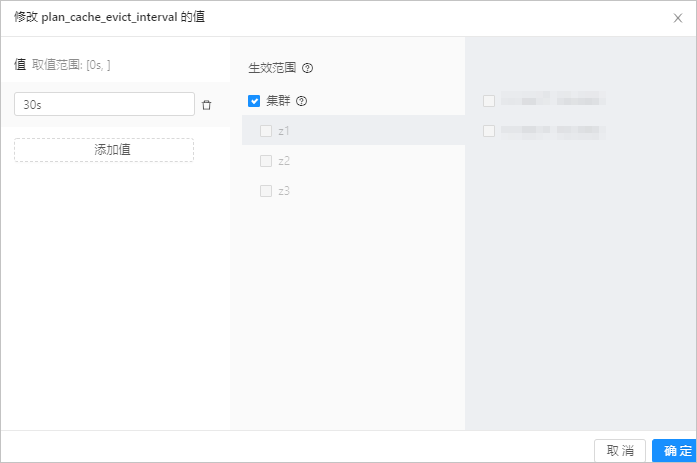Open help tooltip beside 集群
697x463 pixels.
(301, 101)
